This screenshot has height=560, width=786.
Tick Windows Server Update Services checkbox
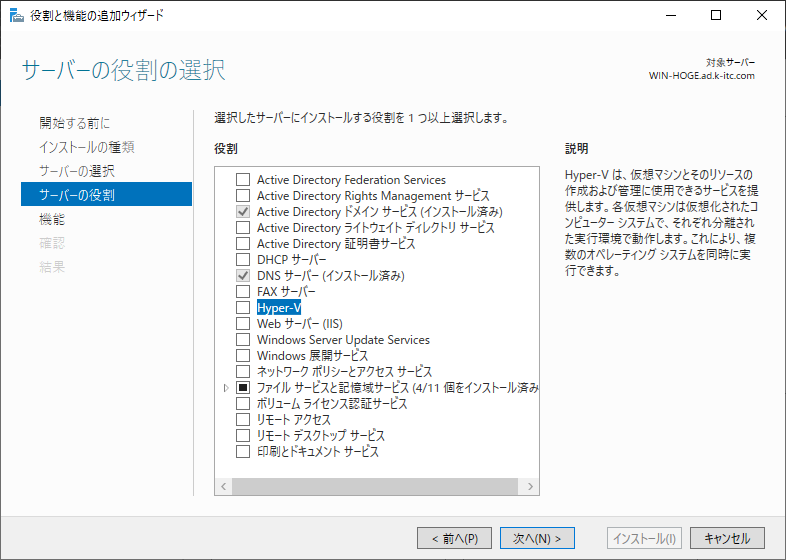tap(243, 339)
